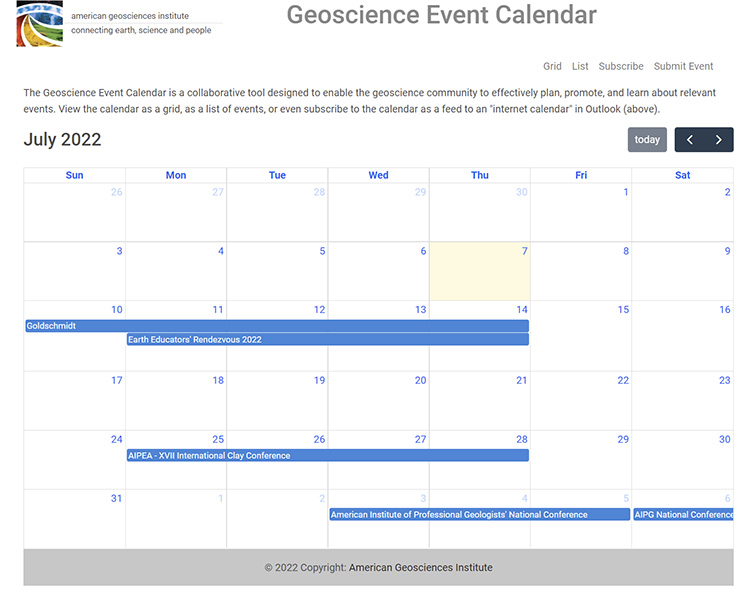Screen dimensions: 748x600
Task: Click the Sat column header
Action: tap(682, 175)
